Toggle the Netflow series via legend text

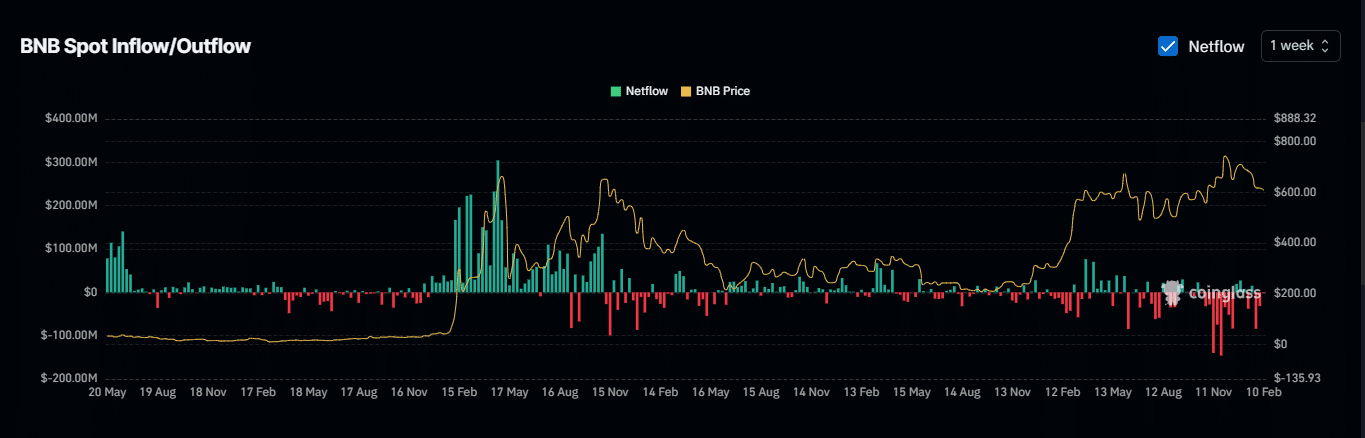(646, 91)
